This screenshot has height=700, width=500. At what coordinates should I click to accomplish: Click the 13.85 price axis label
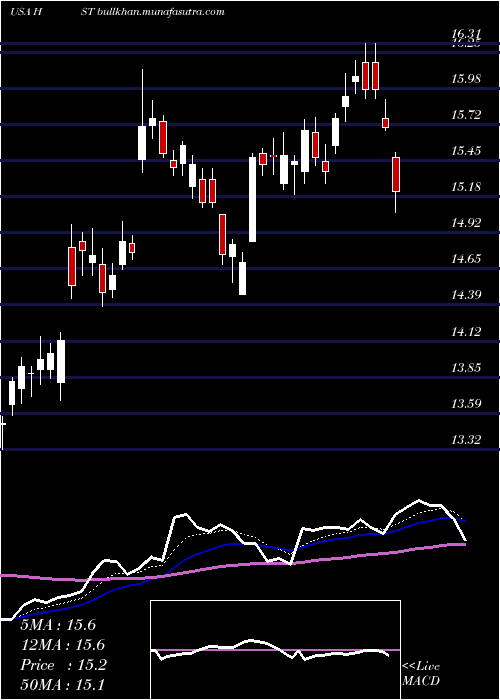[x=466, y=368]
